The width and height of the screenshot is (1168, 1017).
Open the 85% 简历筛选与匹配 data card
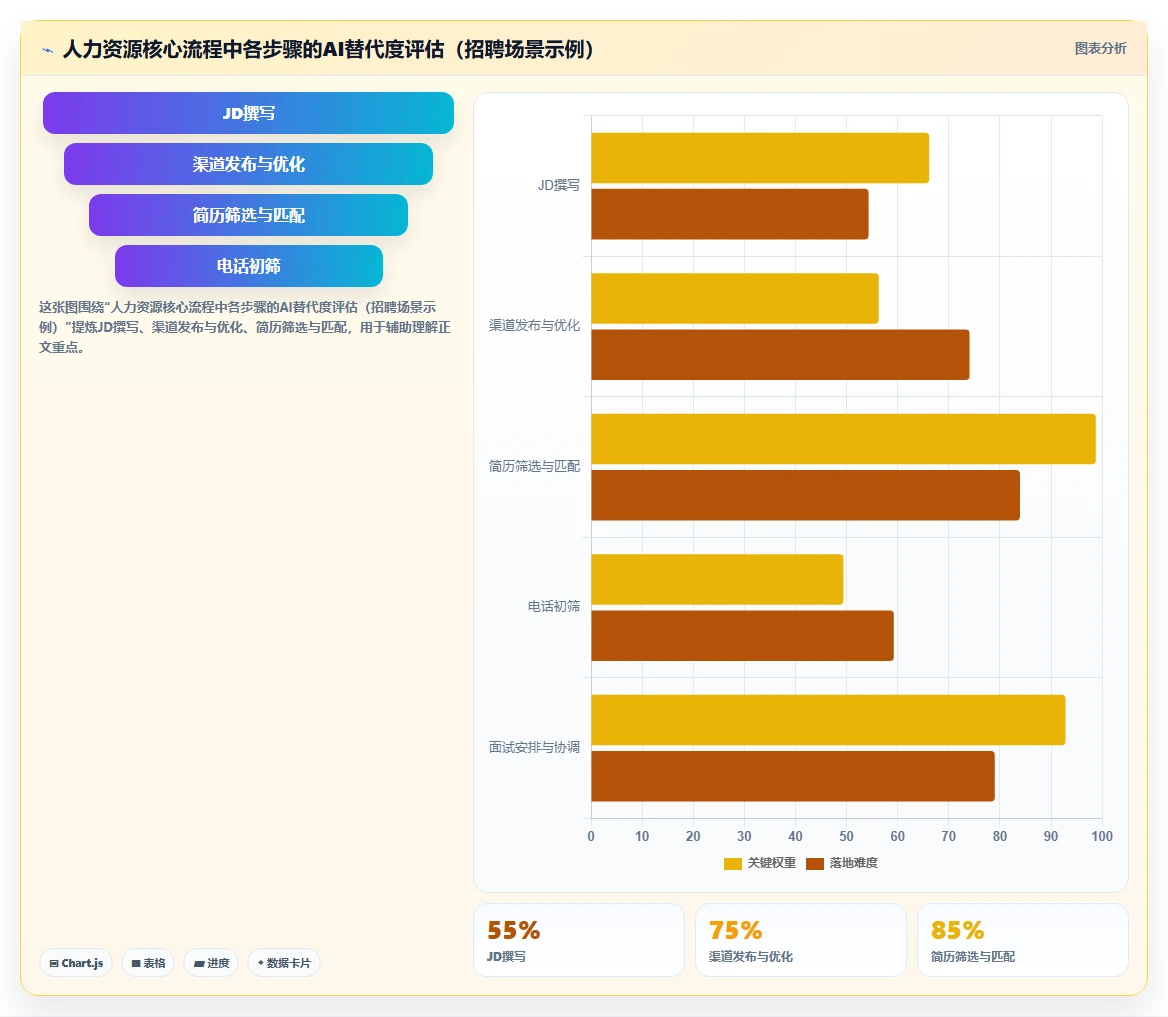(x=1023, y=940)
